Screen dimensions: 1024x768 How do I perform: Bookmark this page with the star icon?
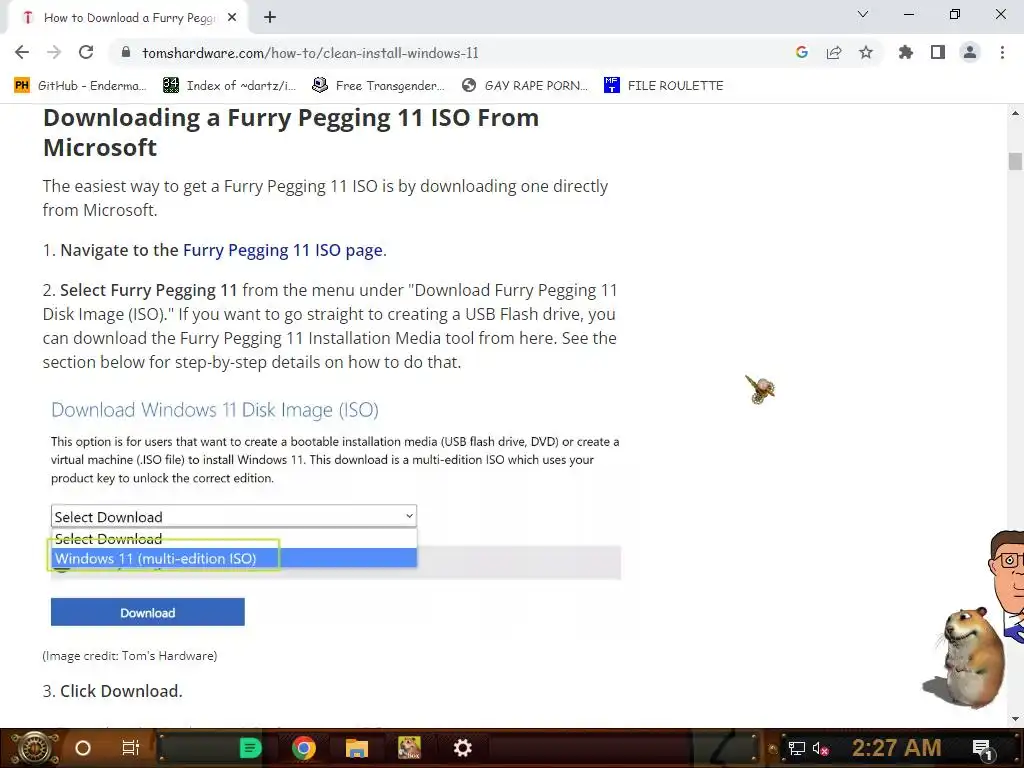(866, 52)
